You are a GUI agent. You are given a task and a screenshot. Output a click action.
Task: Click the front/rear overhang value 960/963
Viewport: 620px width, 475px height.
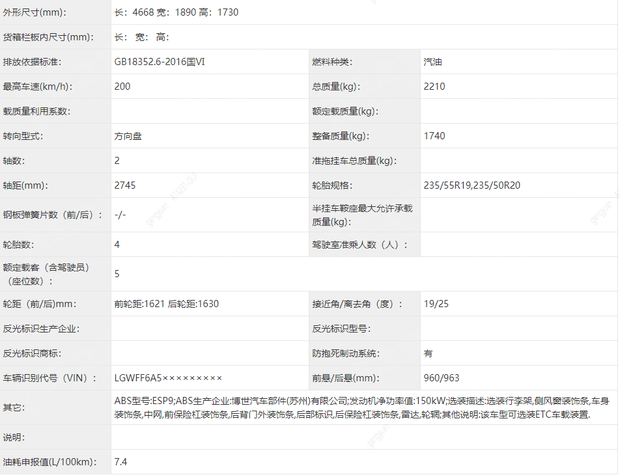442,378
